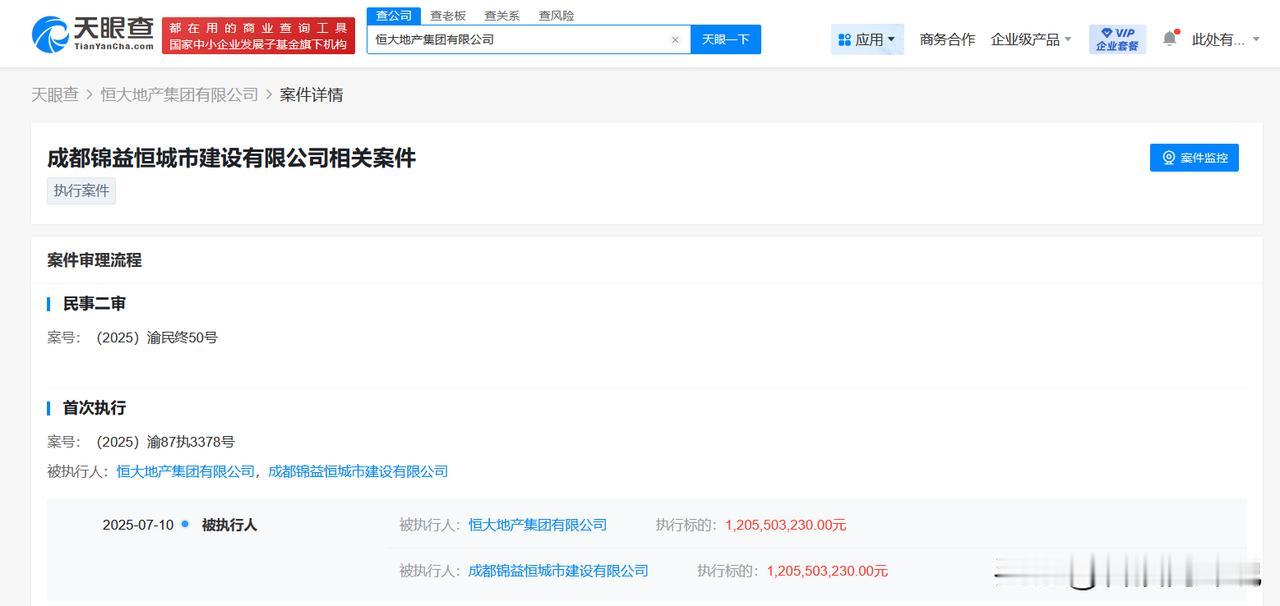Go to 天眼查 in the breadcrumb
The height and width of the screenshot is (606, 1280).
pyautogui.click(x=55, y=95)
